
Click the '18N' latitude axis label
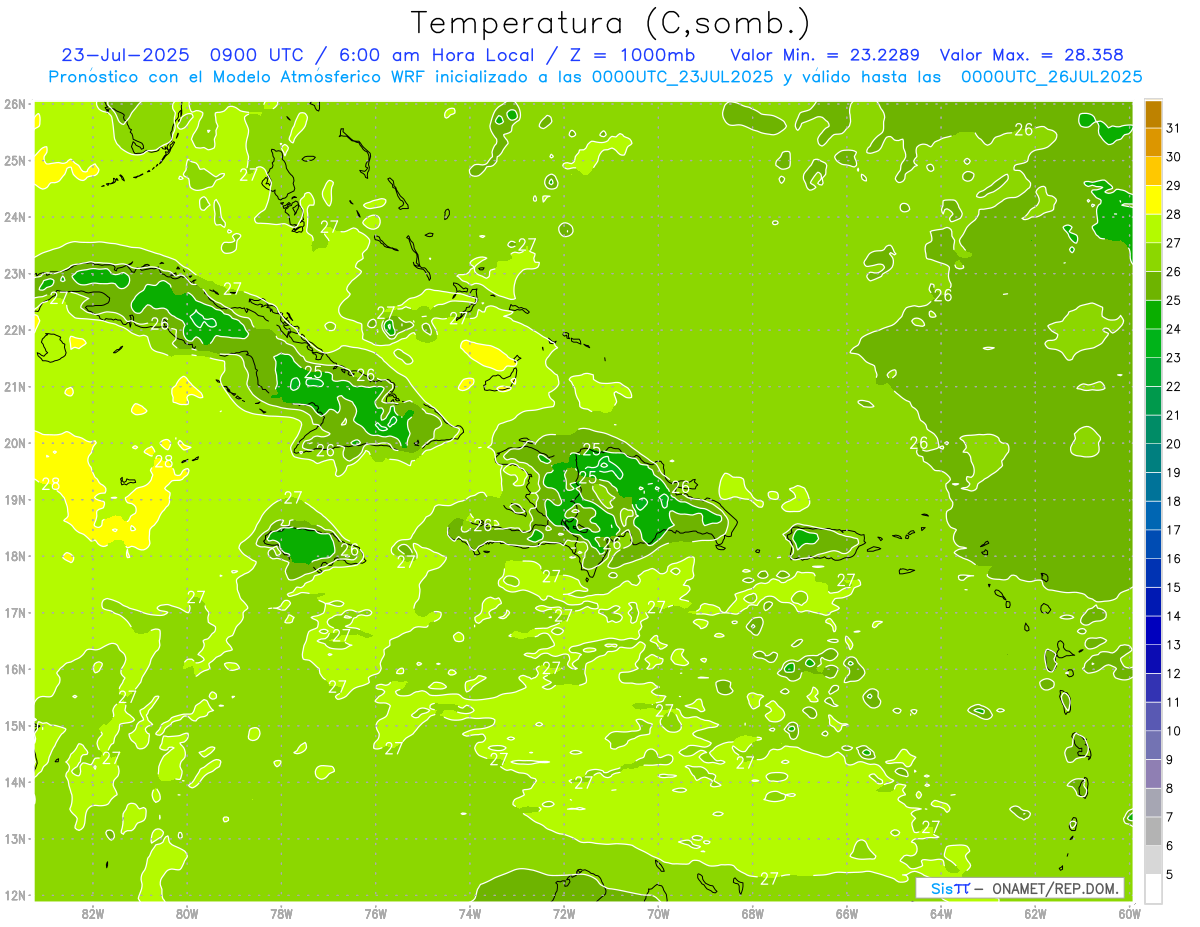14,556
